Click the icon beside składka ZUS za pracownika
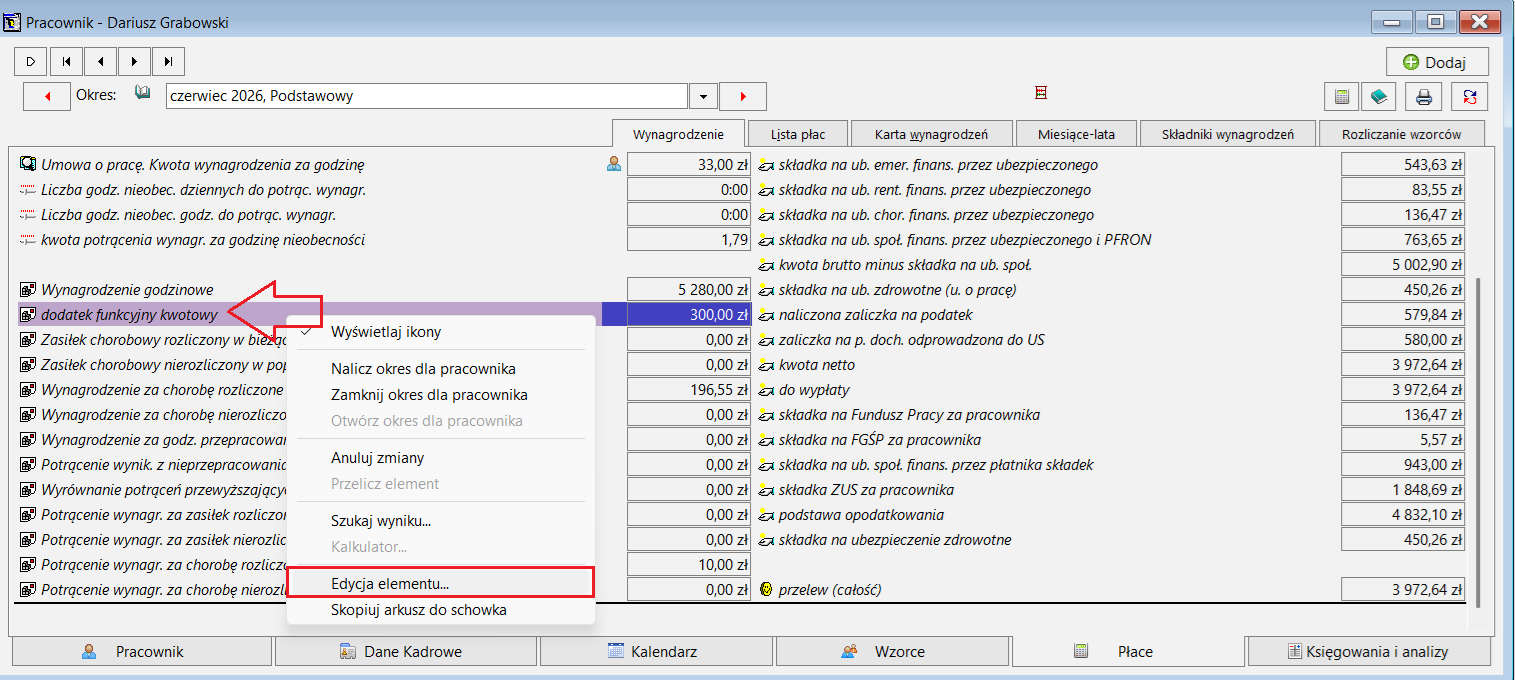The width and height of the screenshot is (1515, 680). (x=768, y=490)
